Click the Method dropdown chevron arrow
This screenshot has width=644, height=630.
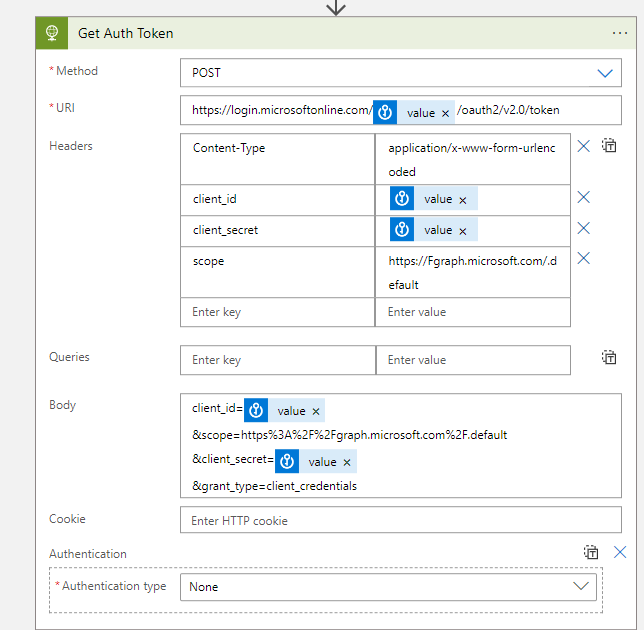[x=605, y=73]
